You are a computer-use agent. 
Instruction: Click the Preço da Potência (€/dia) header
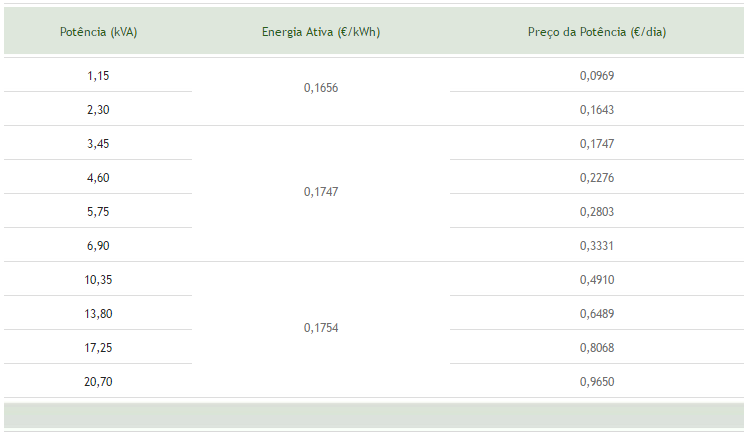[597, 32]
